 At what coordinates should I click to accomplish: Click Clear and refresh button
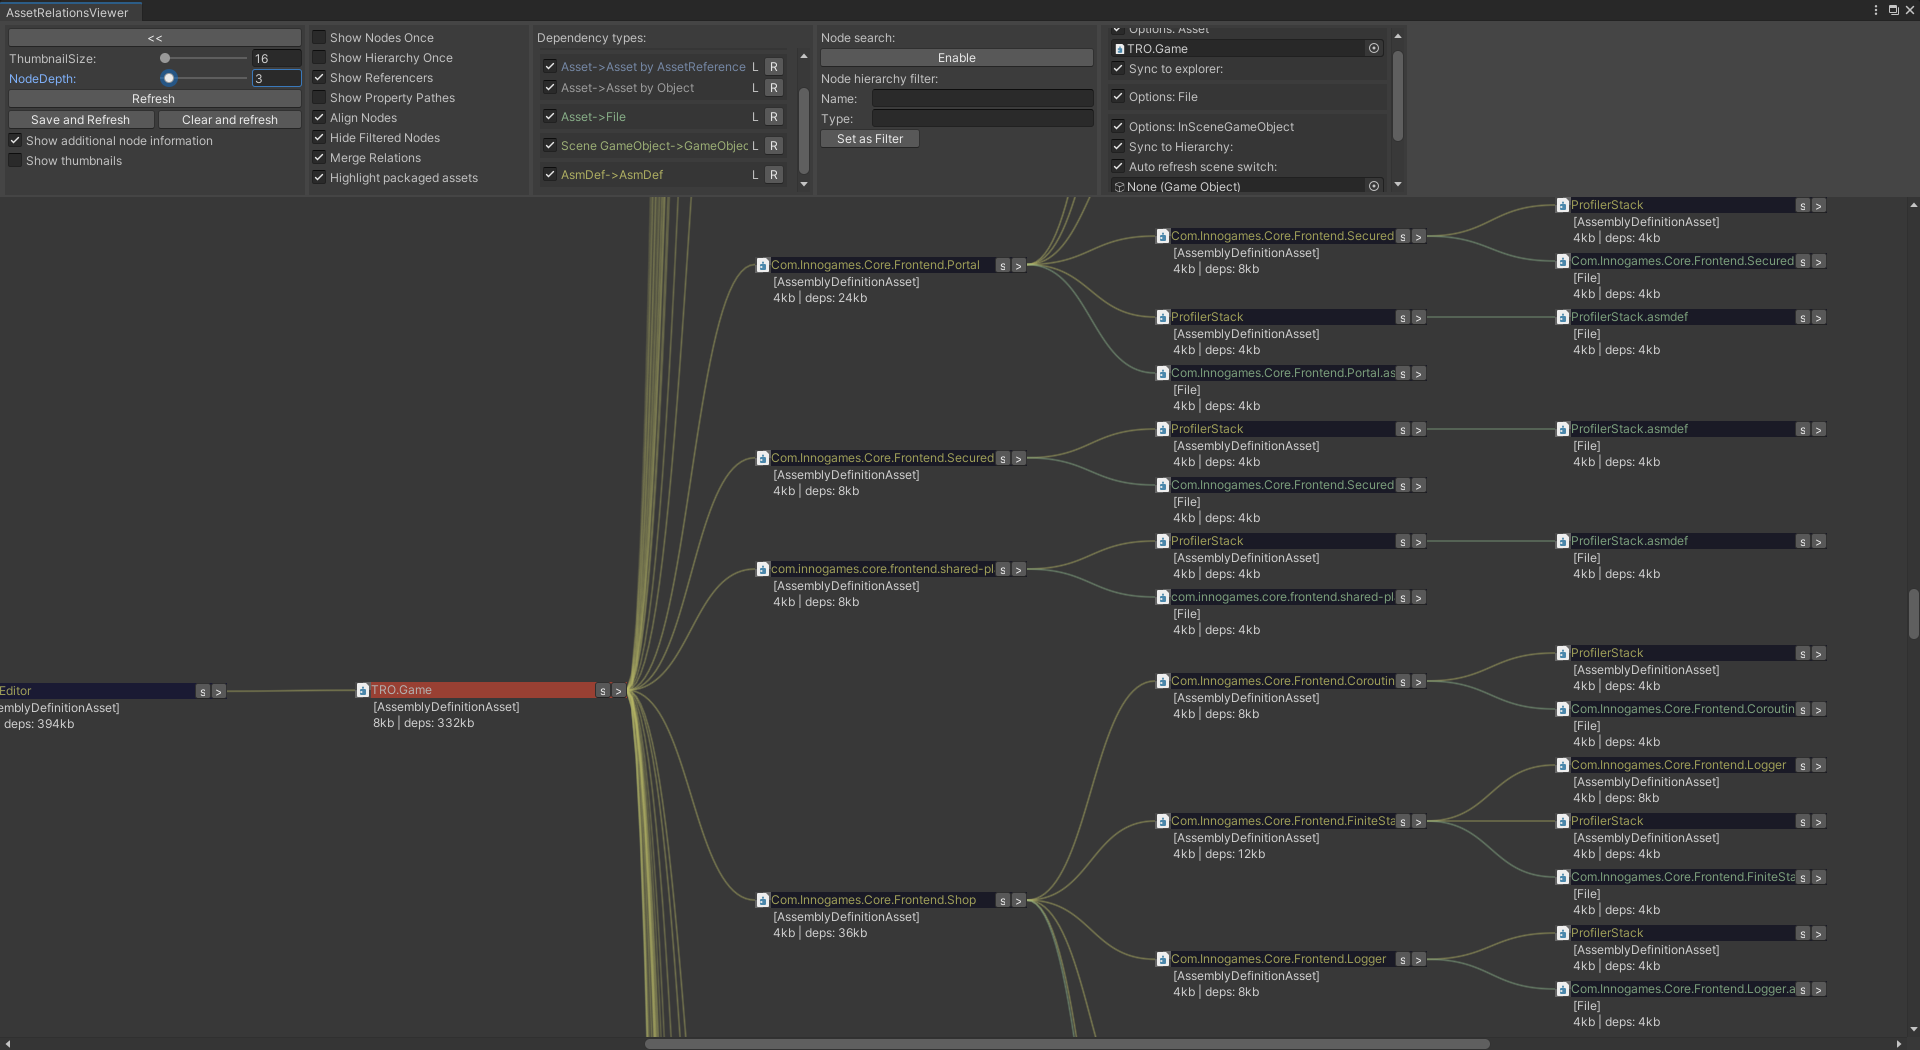coord(230,120)
